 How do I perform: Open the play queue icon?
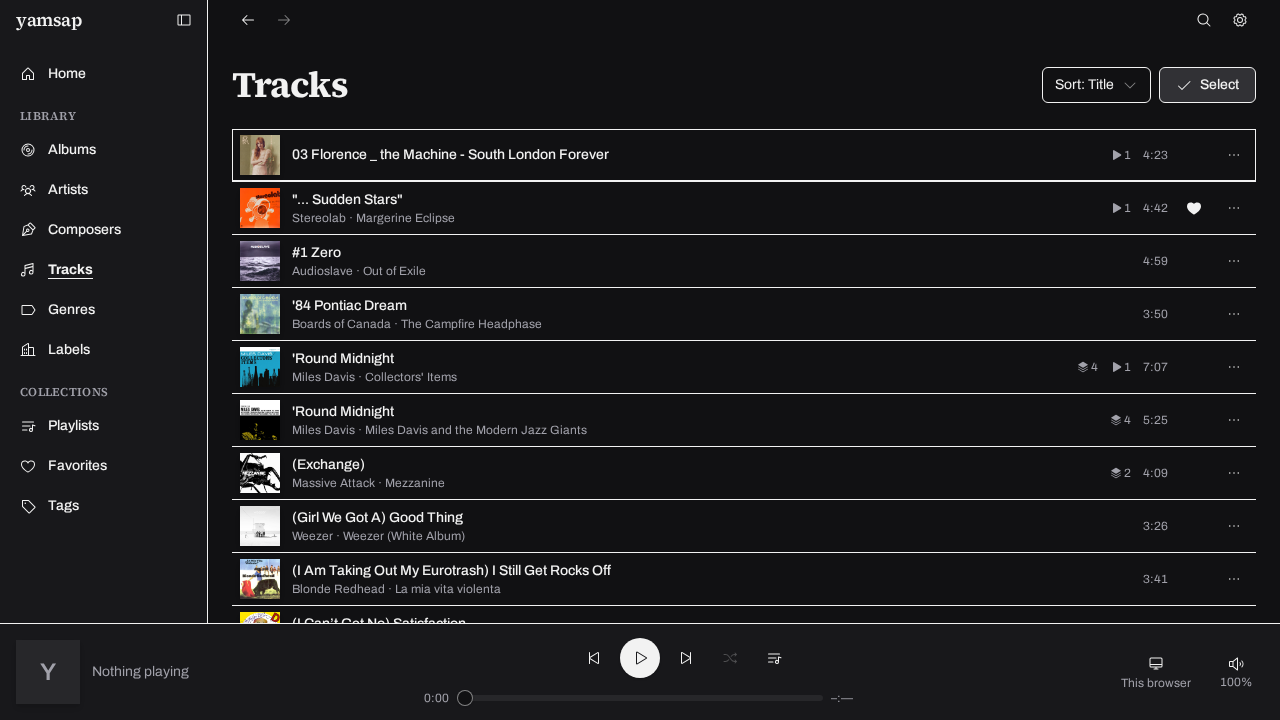(x=774, y=658)
